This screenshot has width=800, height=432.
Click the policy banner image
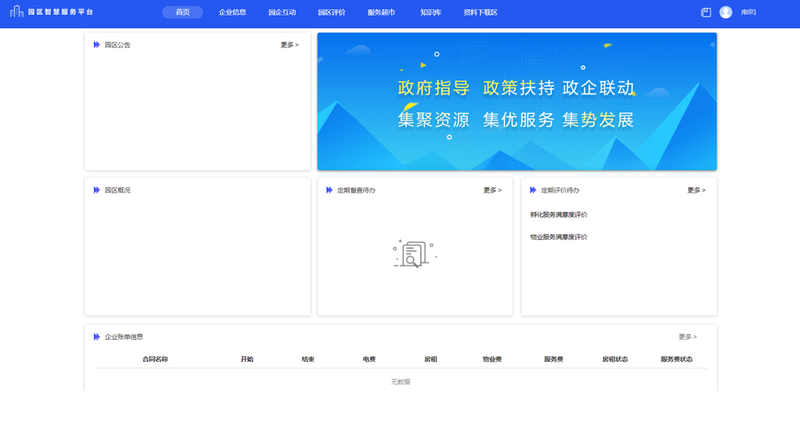(517, 101)
